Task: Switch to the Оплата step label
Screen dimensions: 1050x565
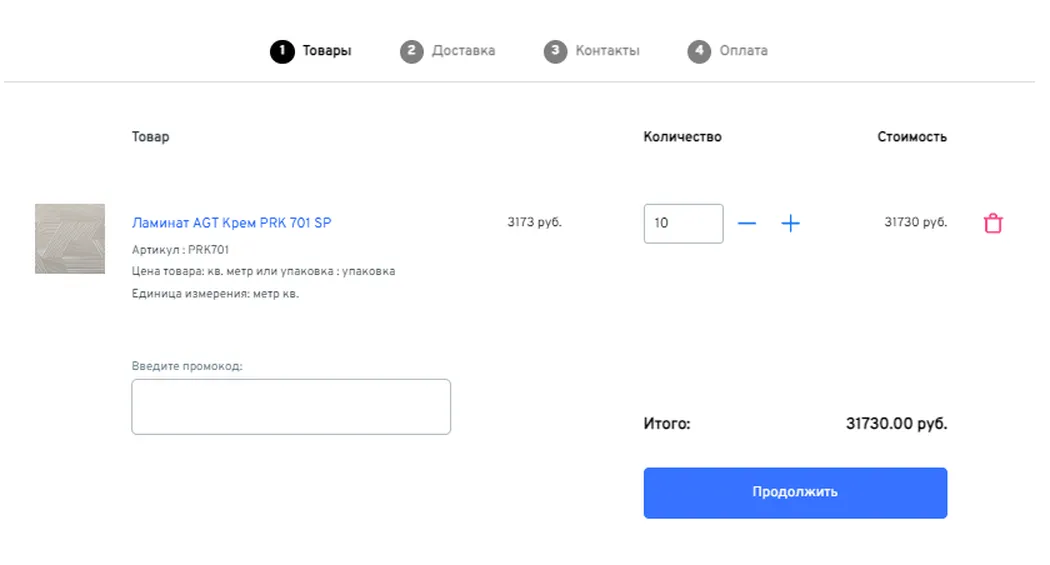Action: coord(743,51)
